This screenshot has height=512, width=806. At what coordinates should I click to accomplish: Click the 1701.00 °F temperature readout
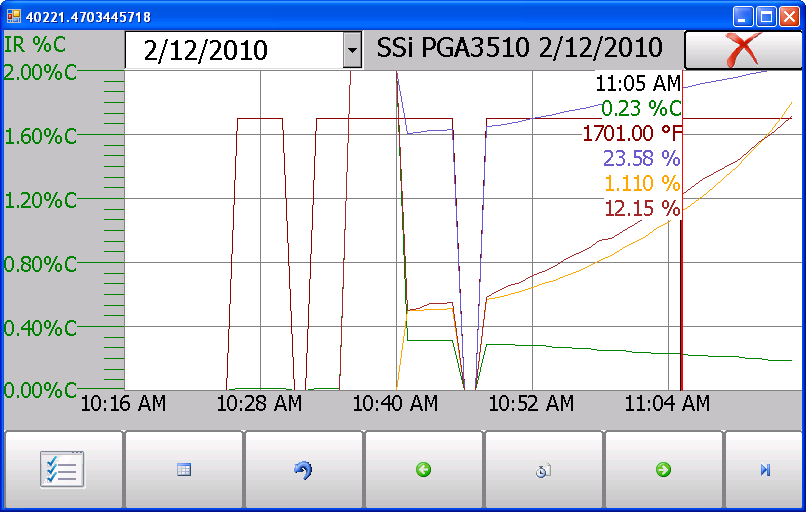tap(631, 133)
